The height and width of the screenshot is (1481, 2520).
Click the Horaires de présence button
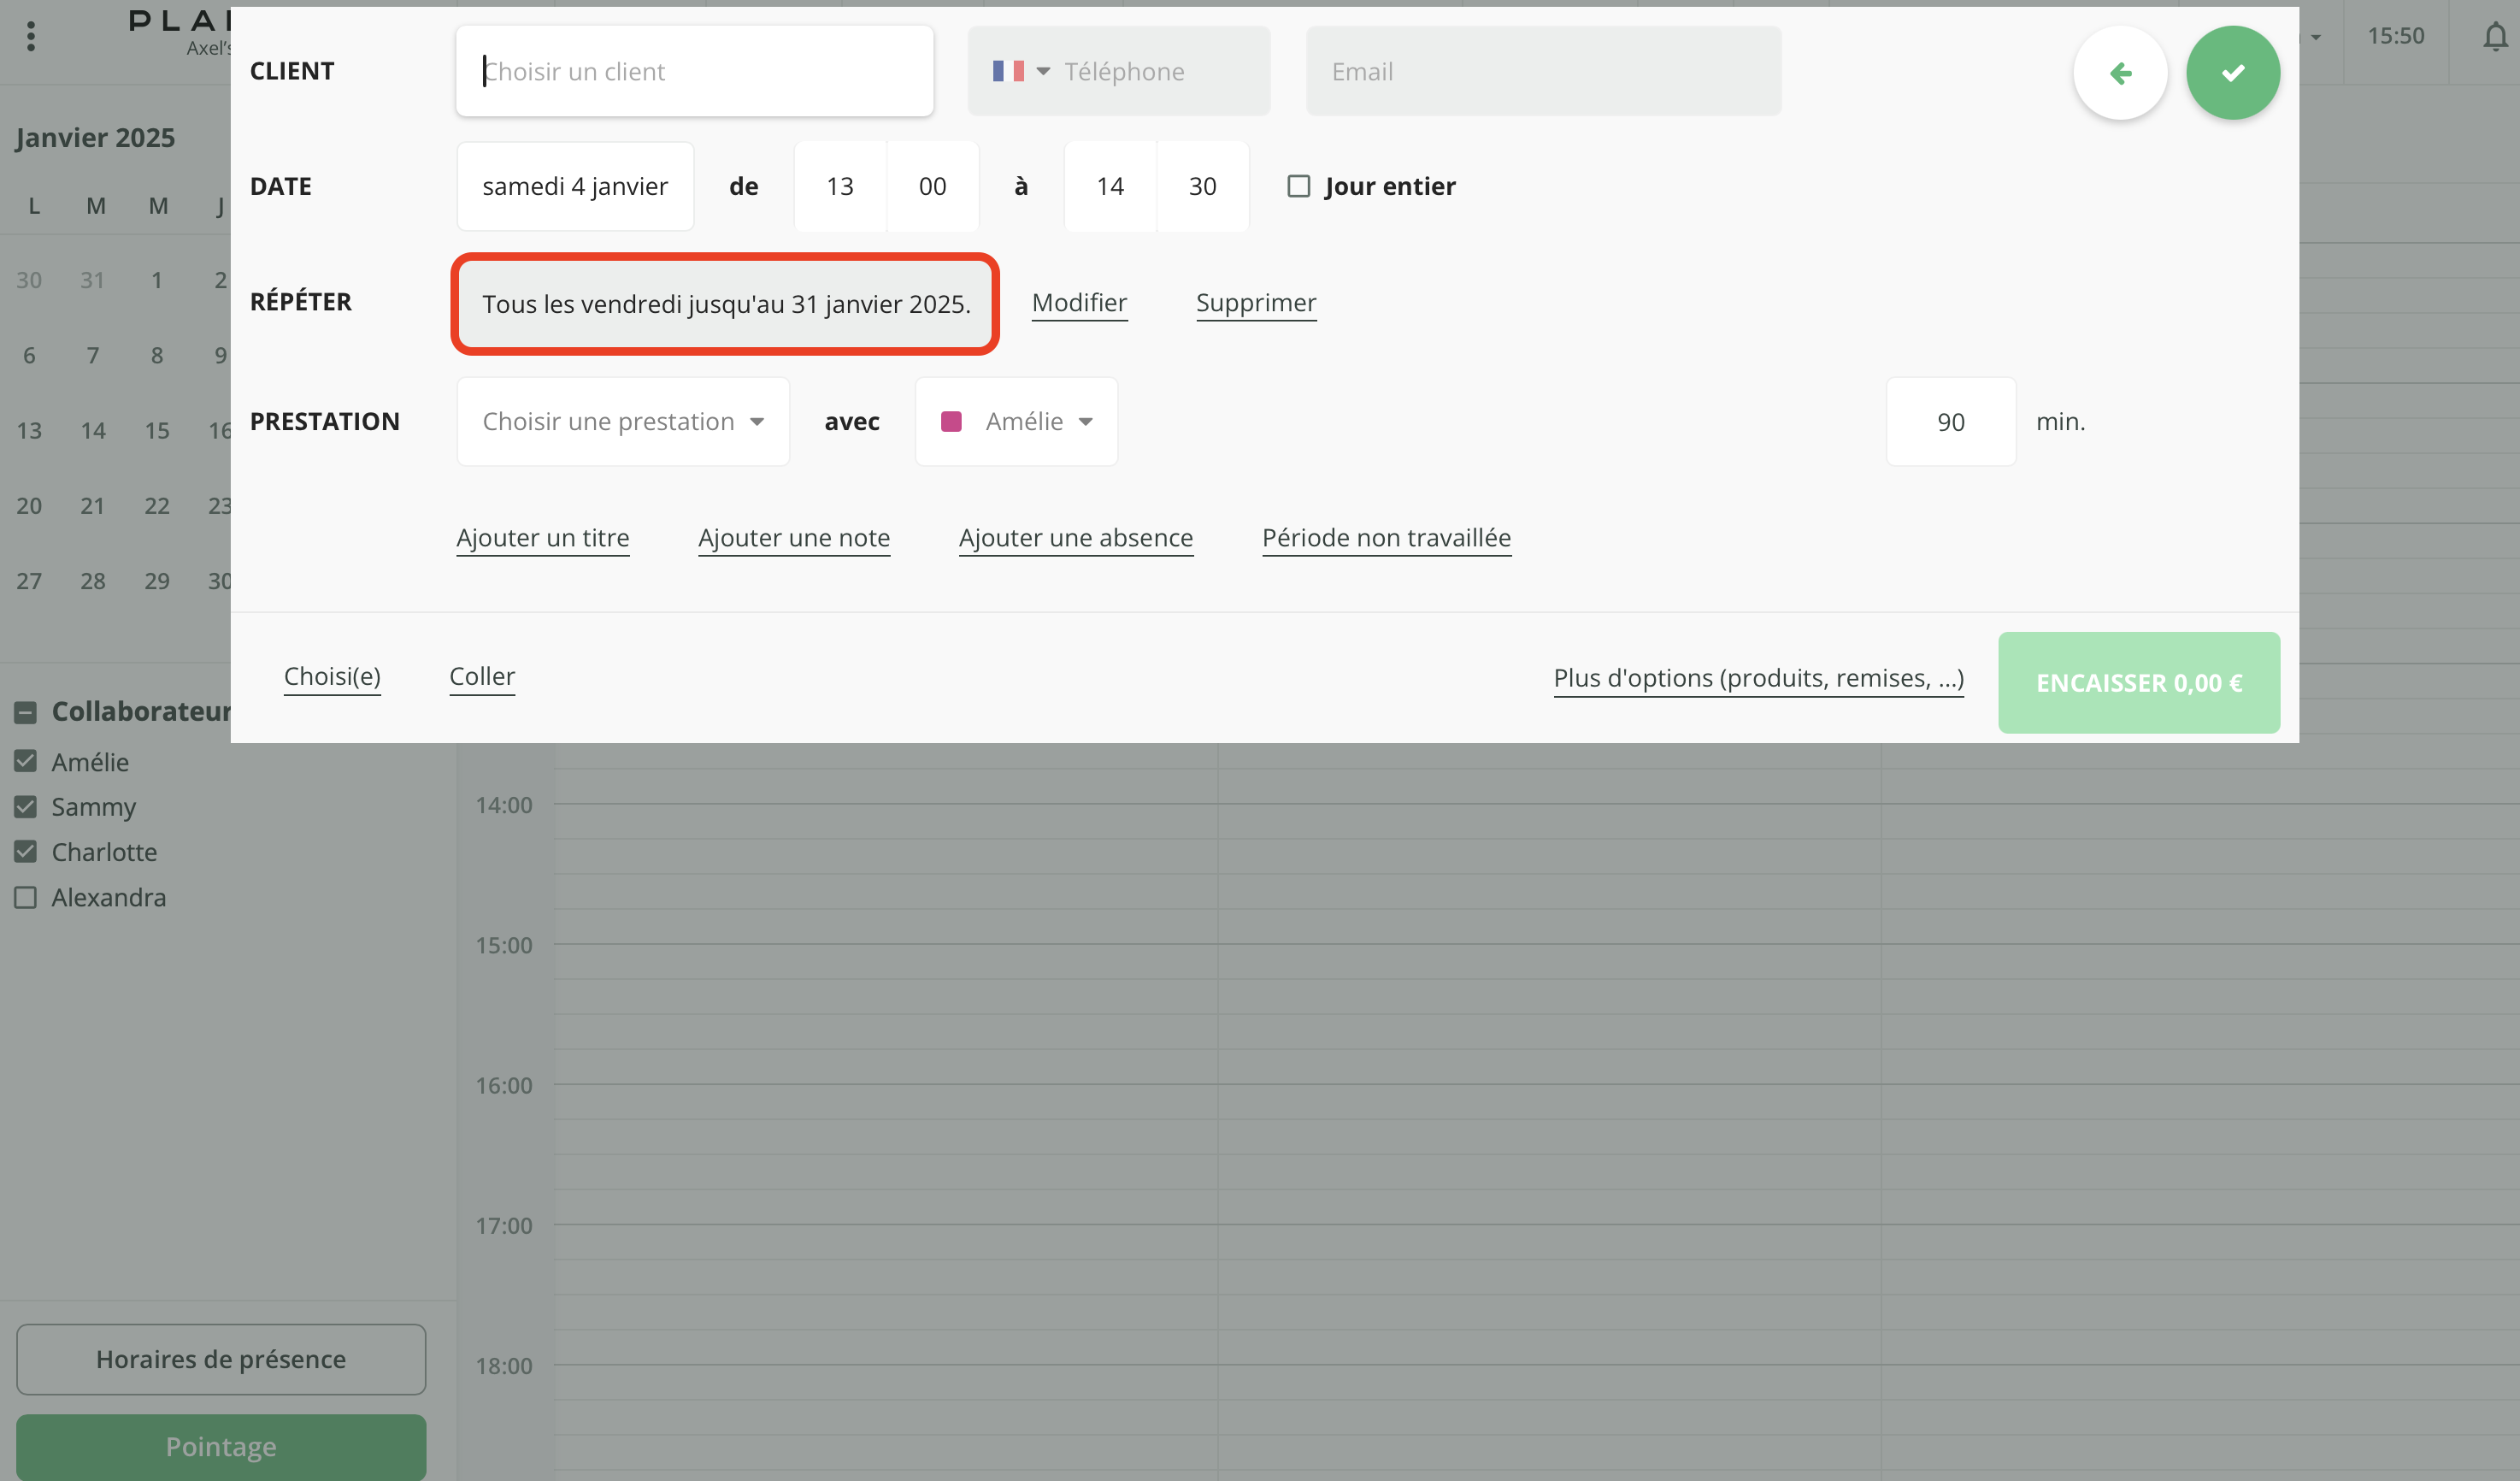tap(220, 1358)
